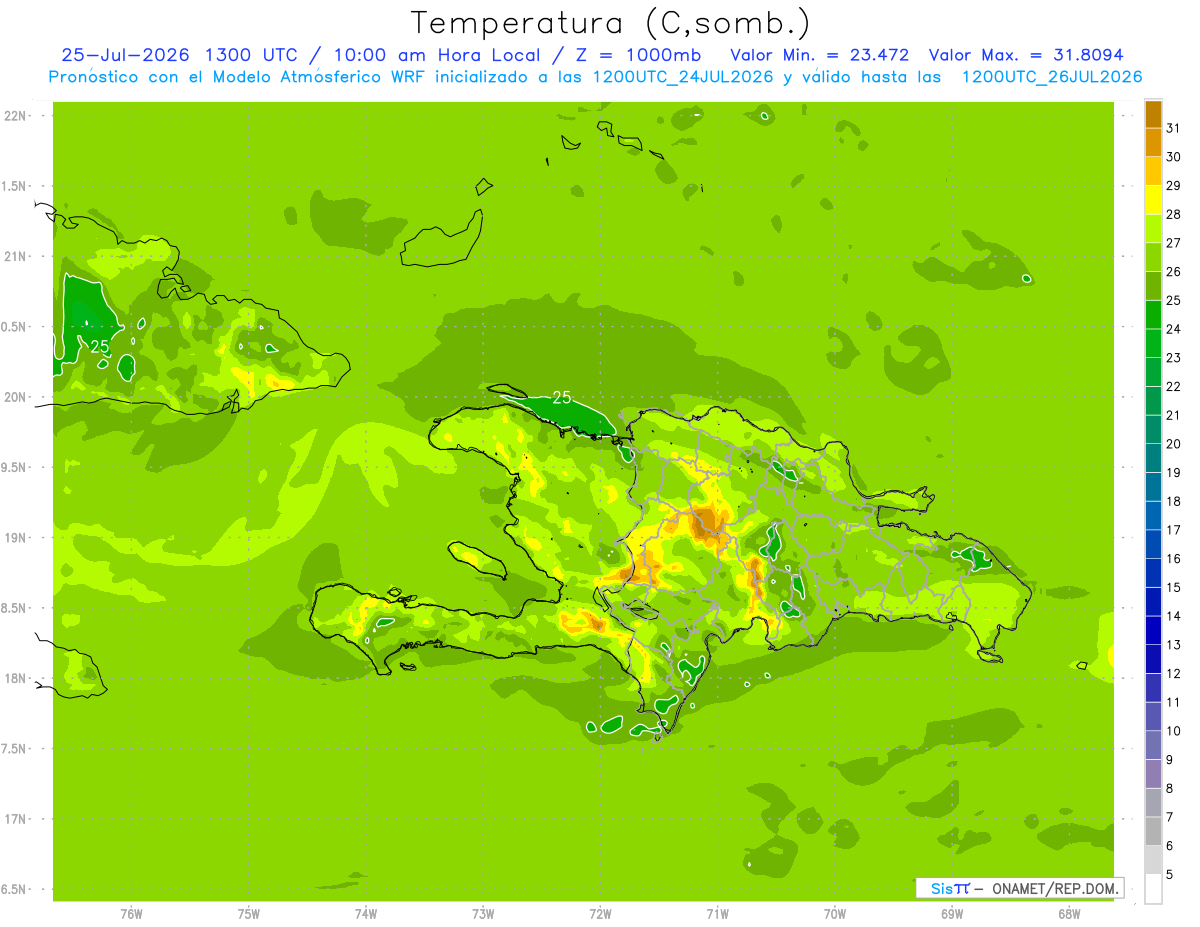Click the '76W' longitude axis label

(x=131, y=914)
